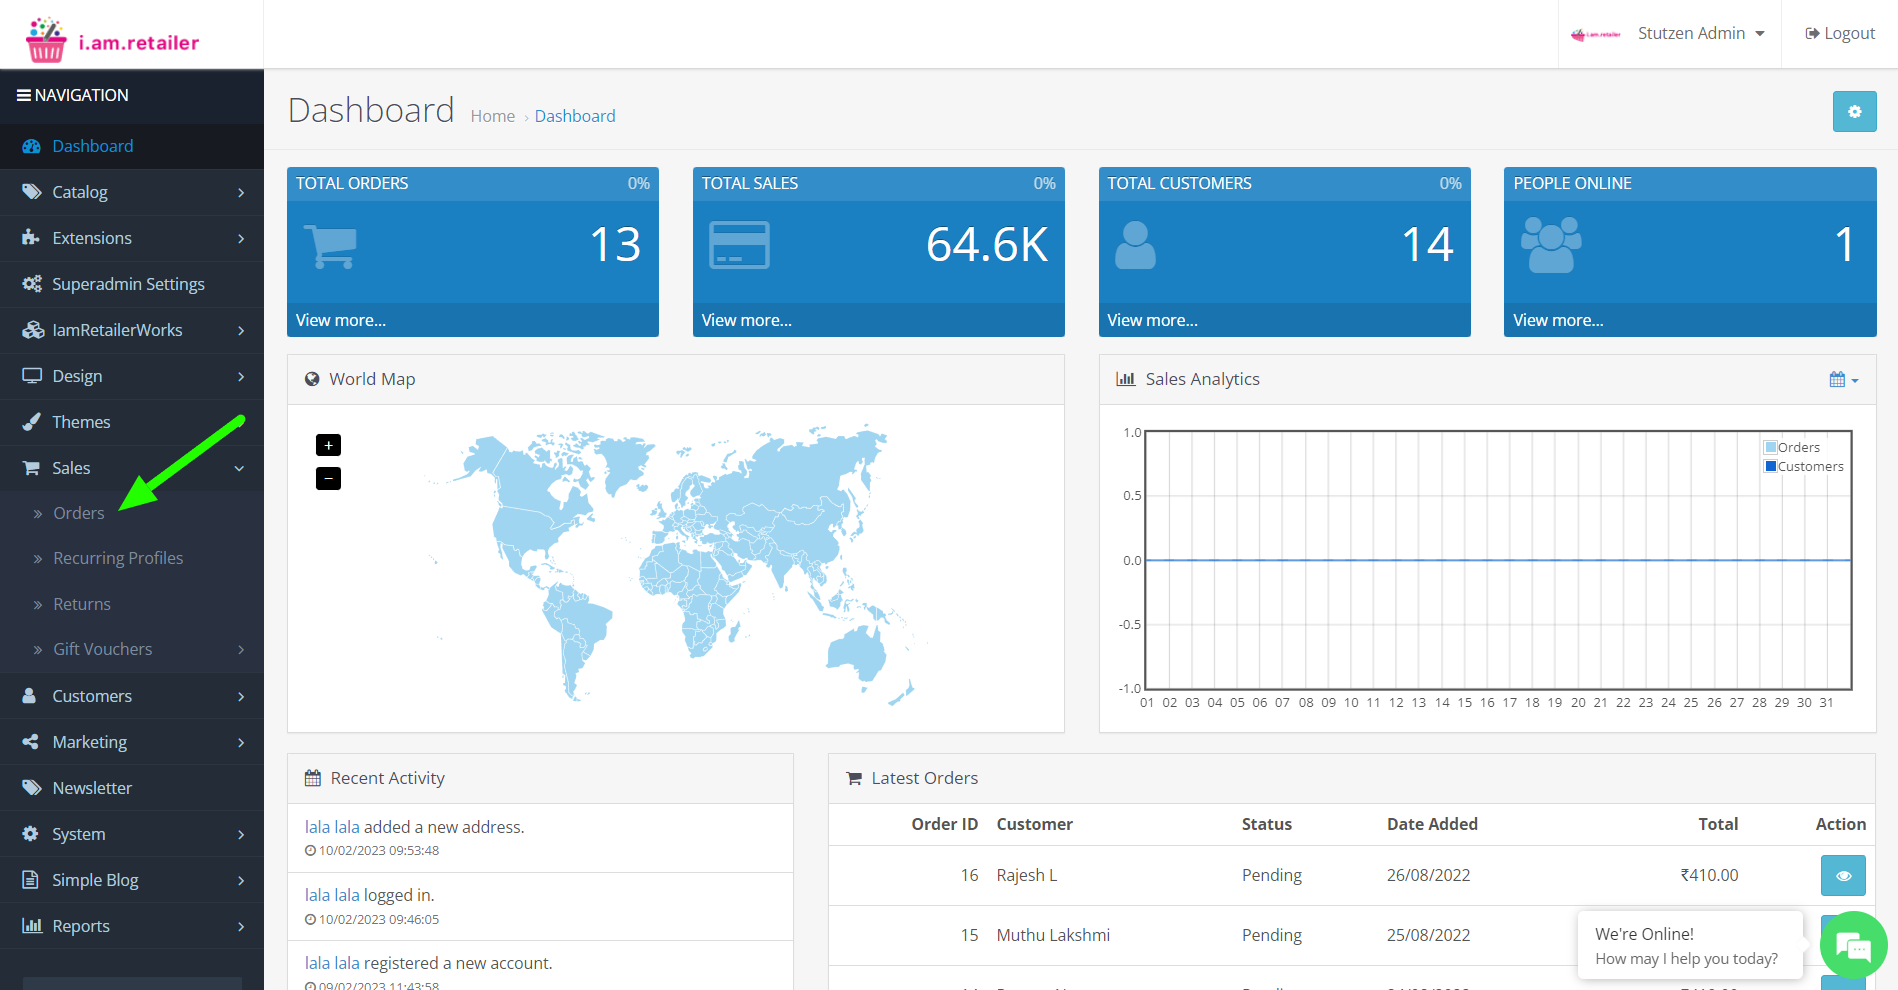Click the Themes paintbrush icon

31,422
